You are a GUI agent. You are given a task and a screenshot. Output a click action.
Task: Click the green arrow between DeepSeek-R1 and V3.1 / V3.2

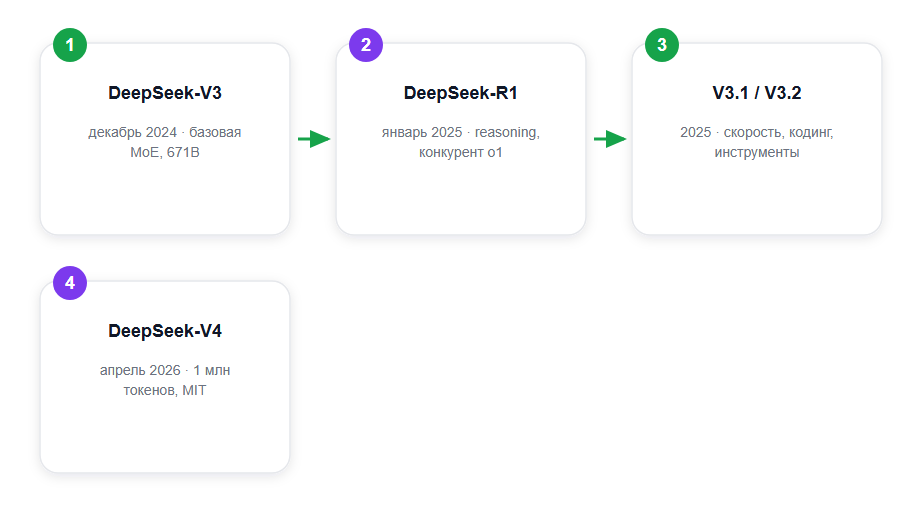(x=610, y=139)
